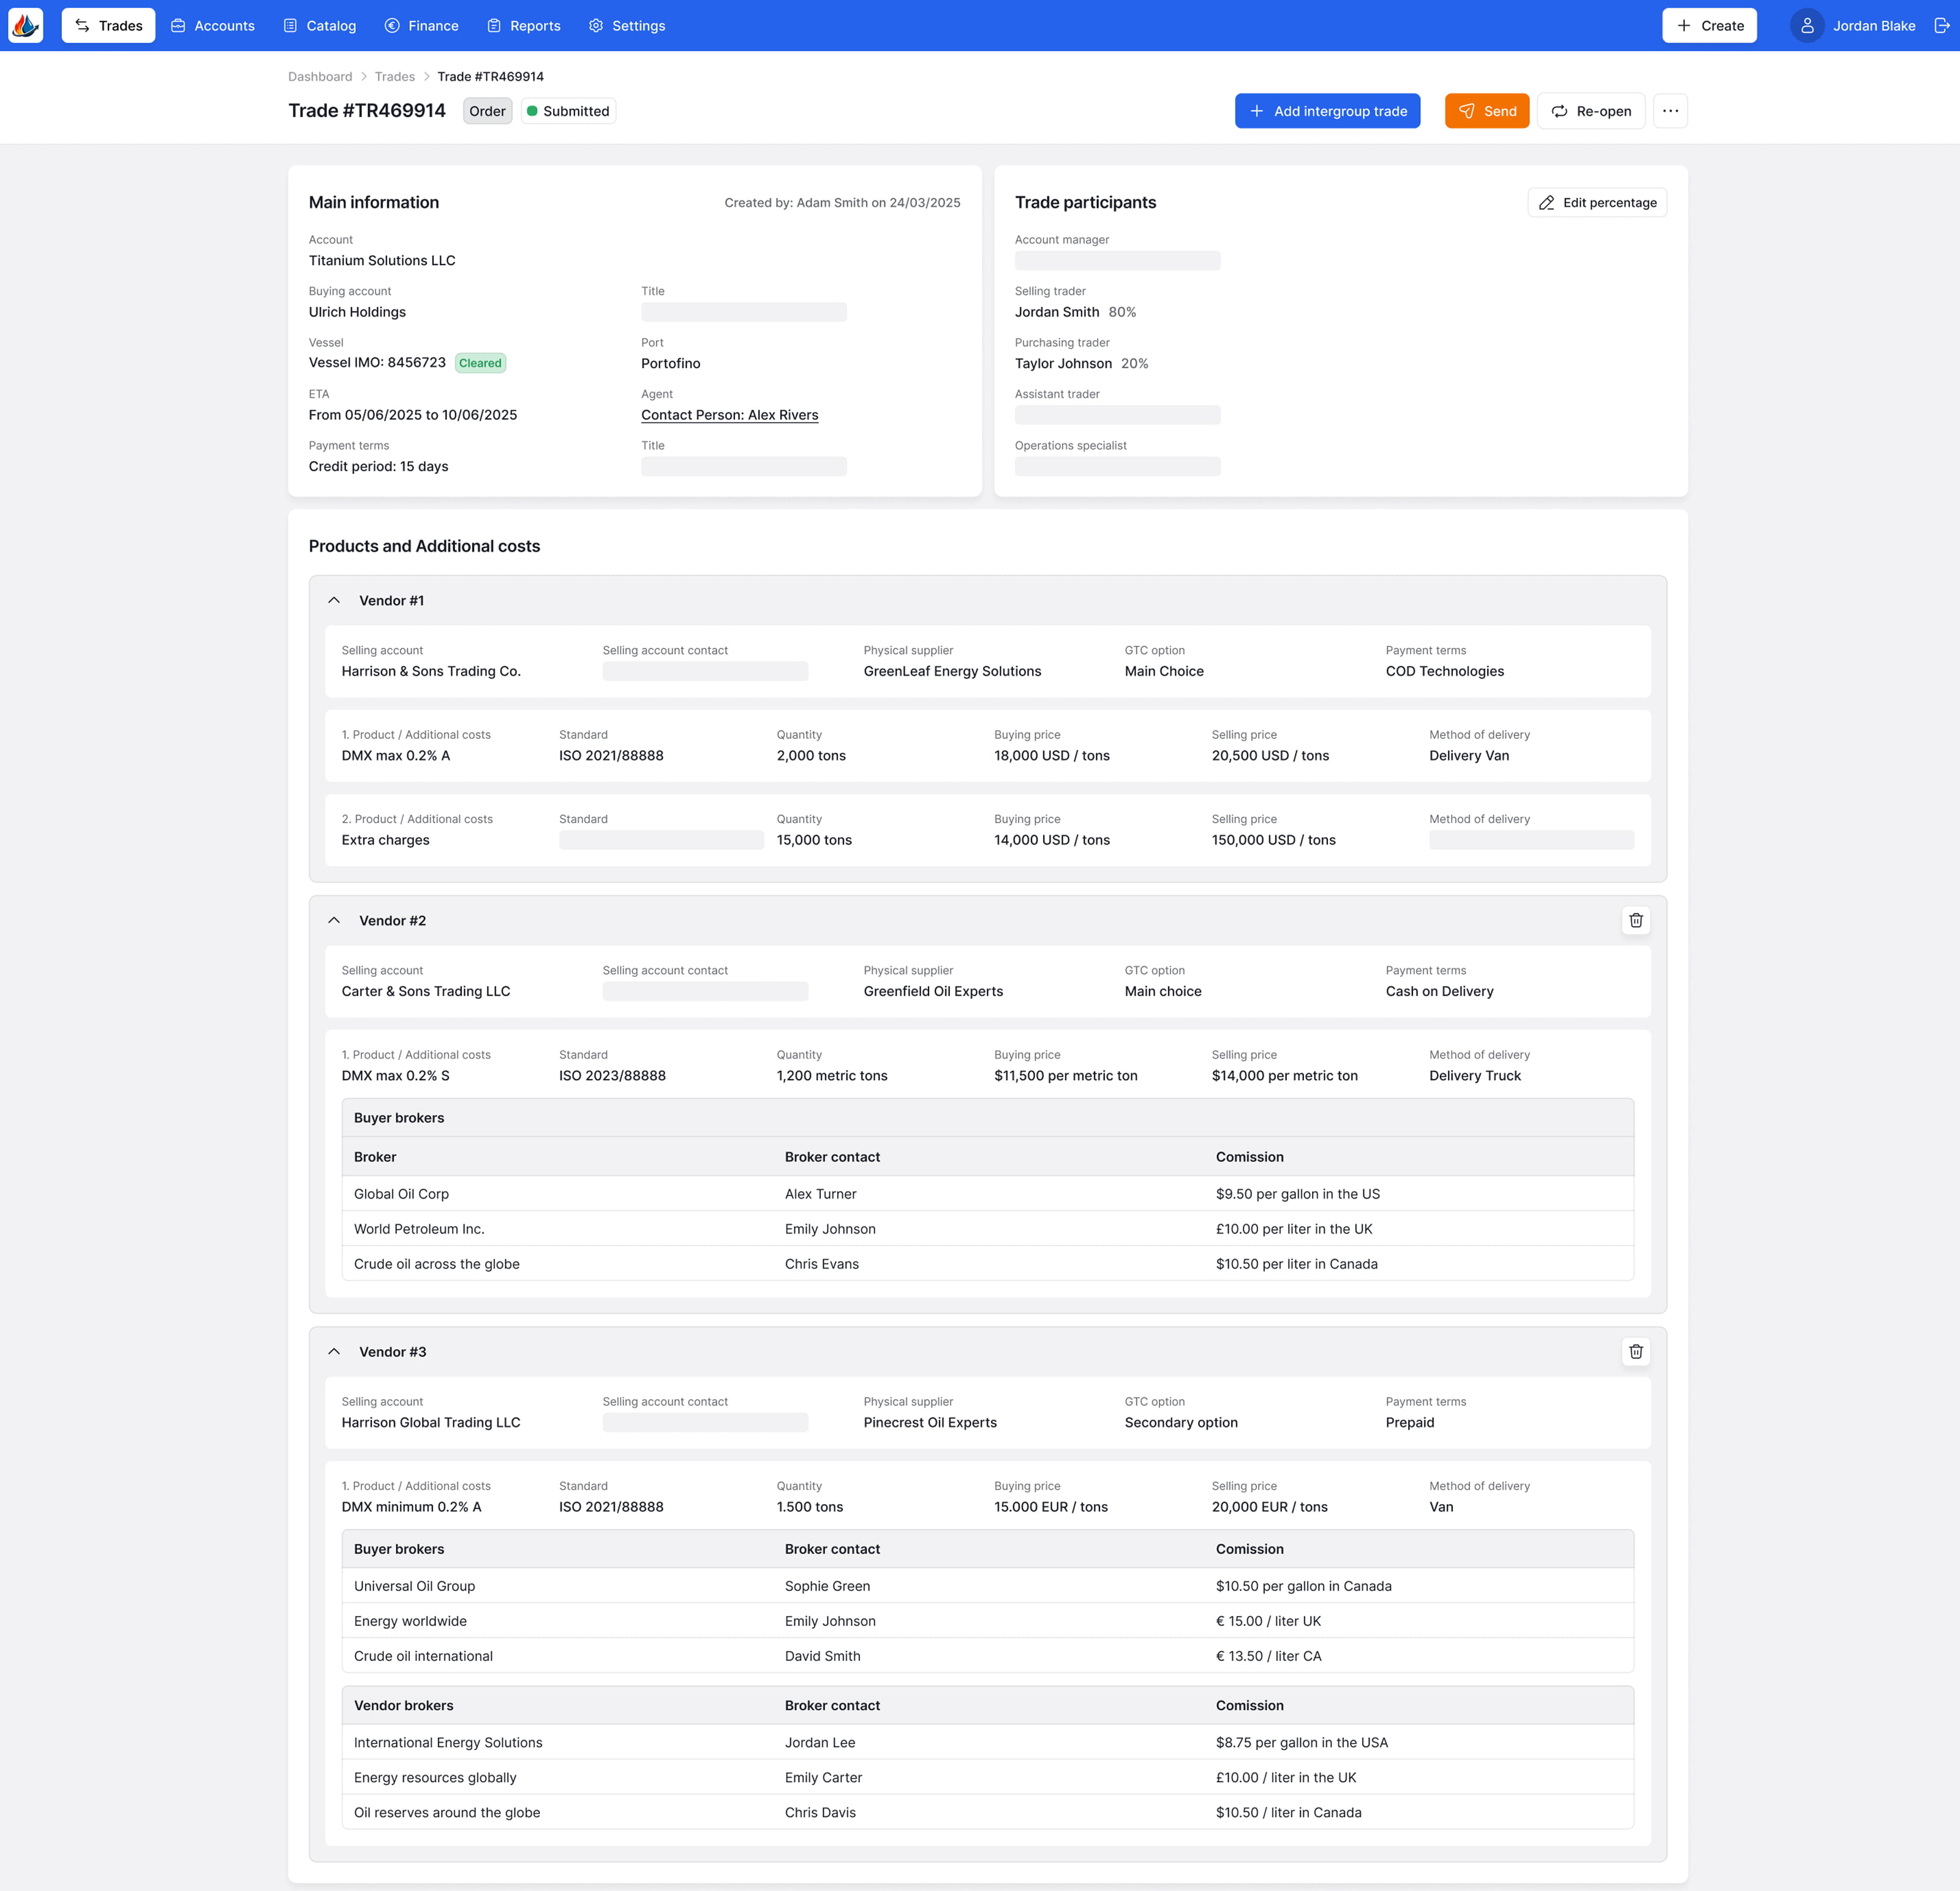Delete Vendor #3 with trash icon

pyautogui.click(x=1635, y=1351)
